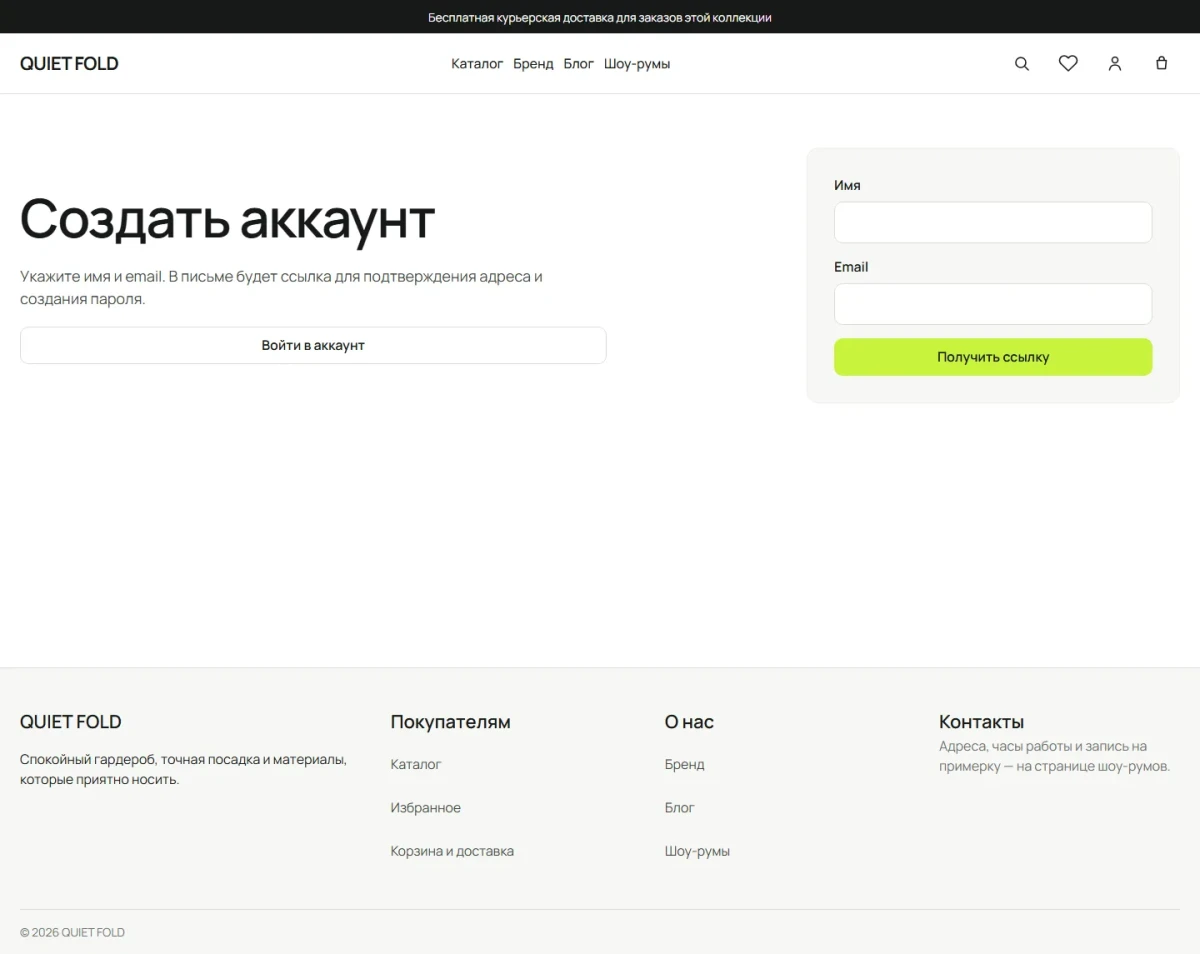Open the user account icon
Viewport: 1200px width, 954px height.
(1115, 63)
